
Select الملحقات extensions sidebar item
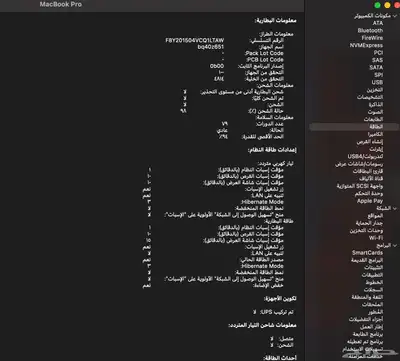coord(373,304)
